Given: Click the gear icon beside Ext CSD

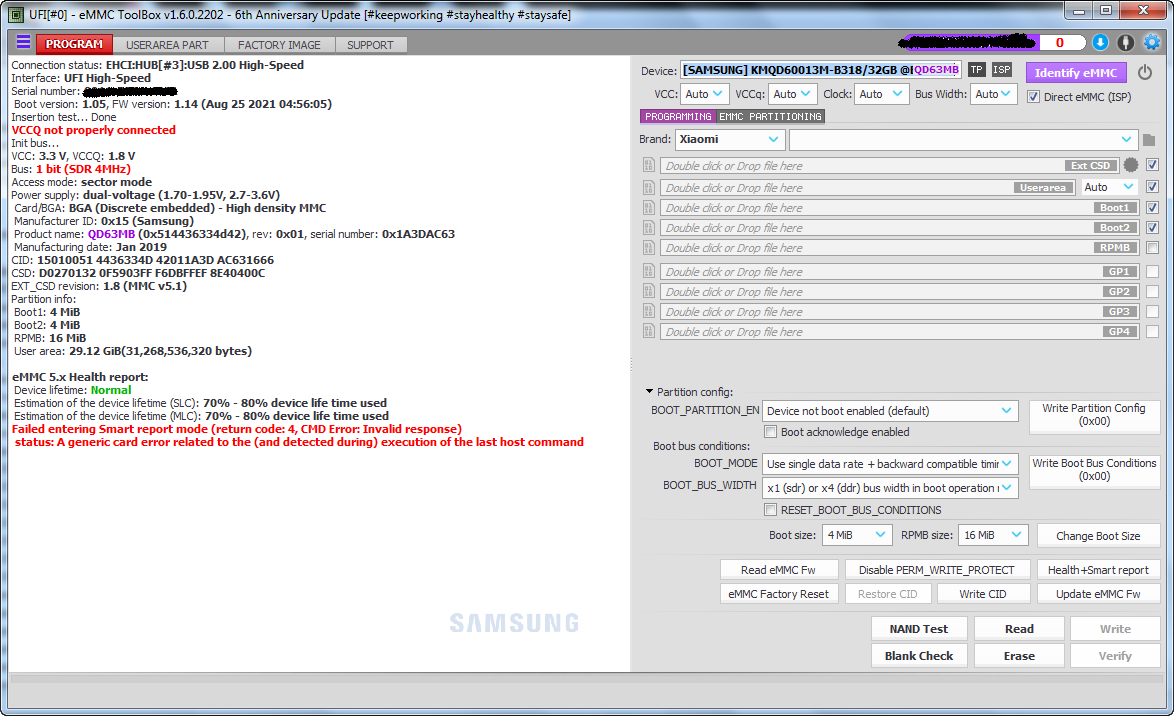Looking at the screenshot, I should (1131, 165).
